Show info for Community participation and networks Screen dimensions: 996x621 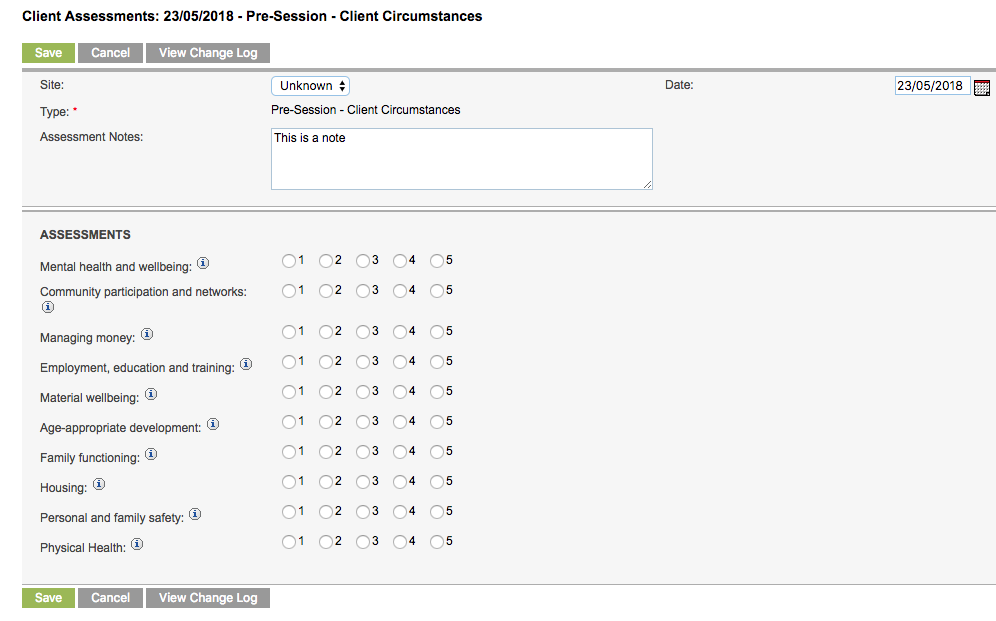(x=48, y=307)
